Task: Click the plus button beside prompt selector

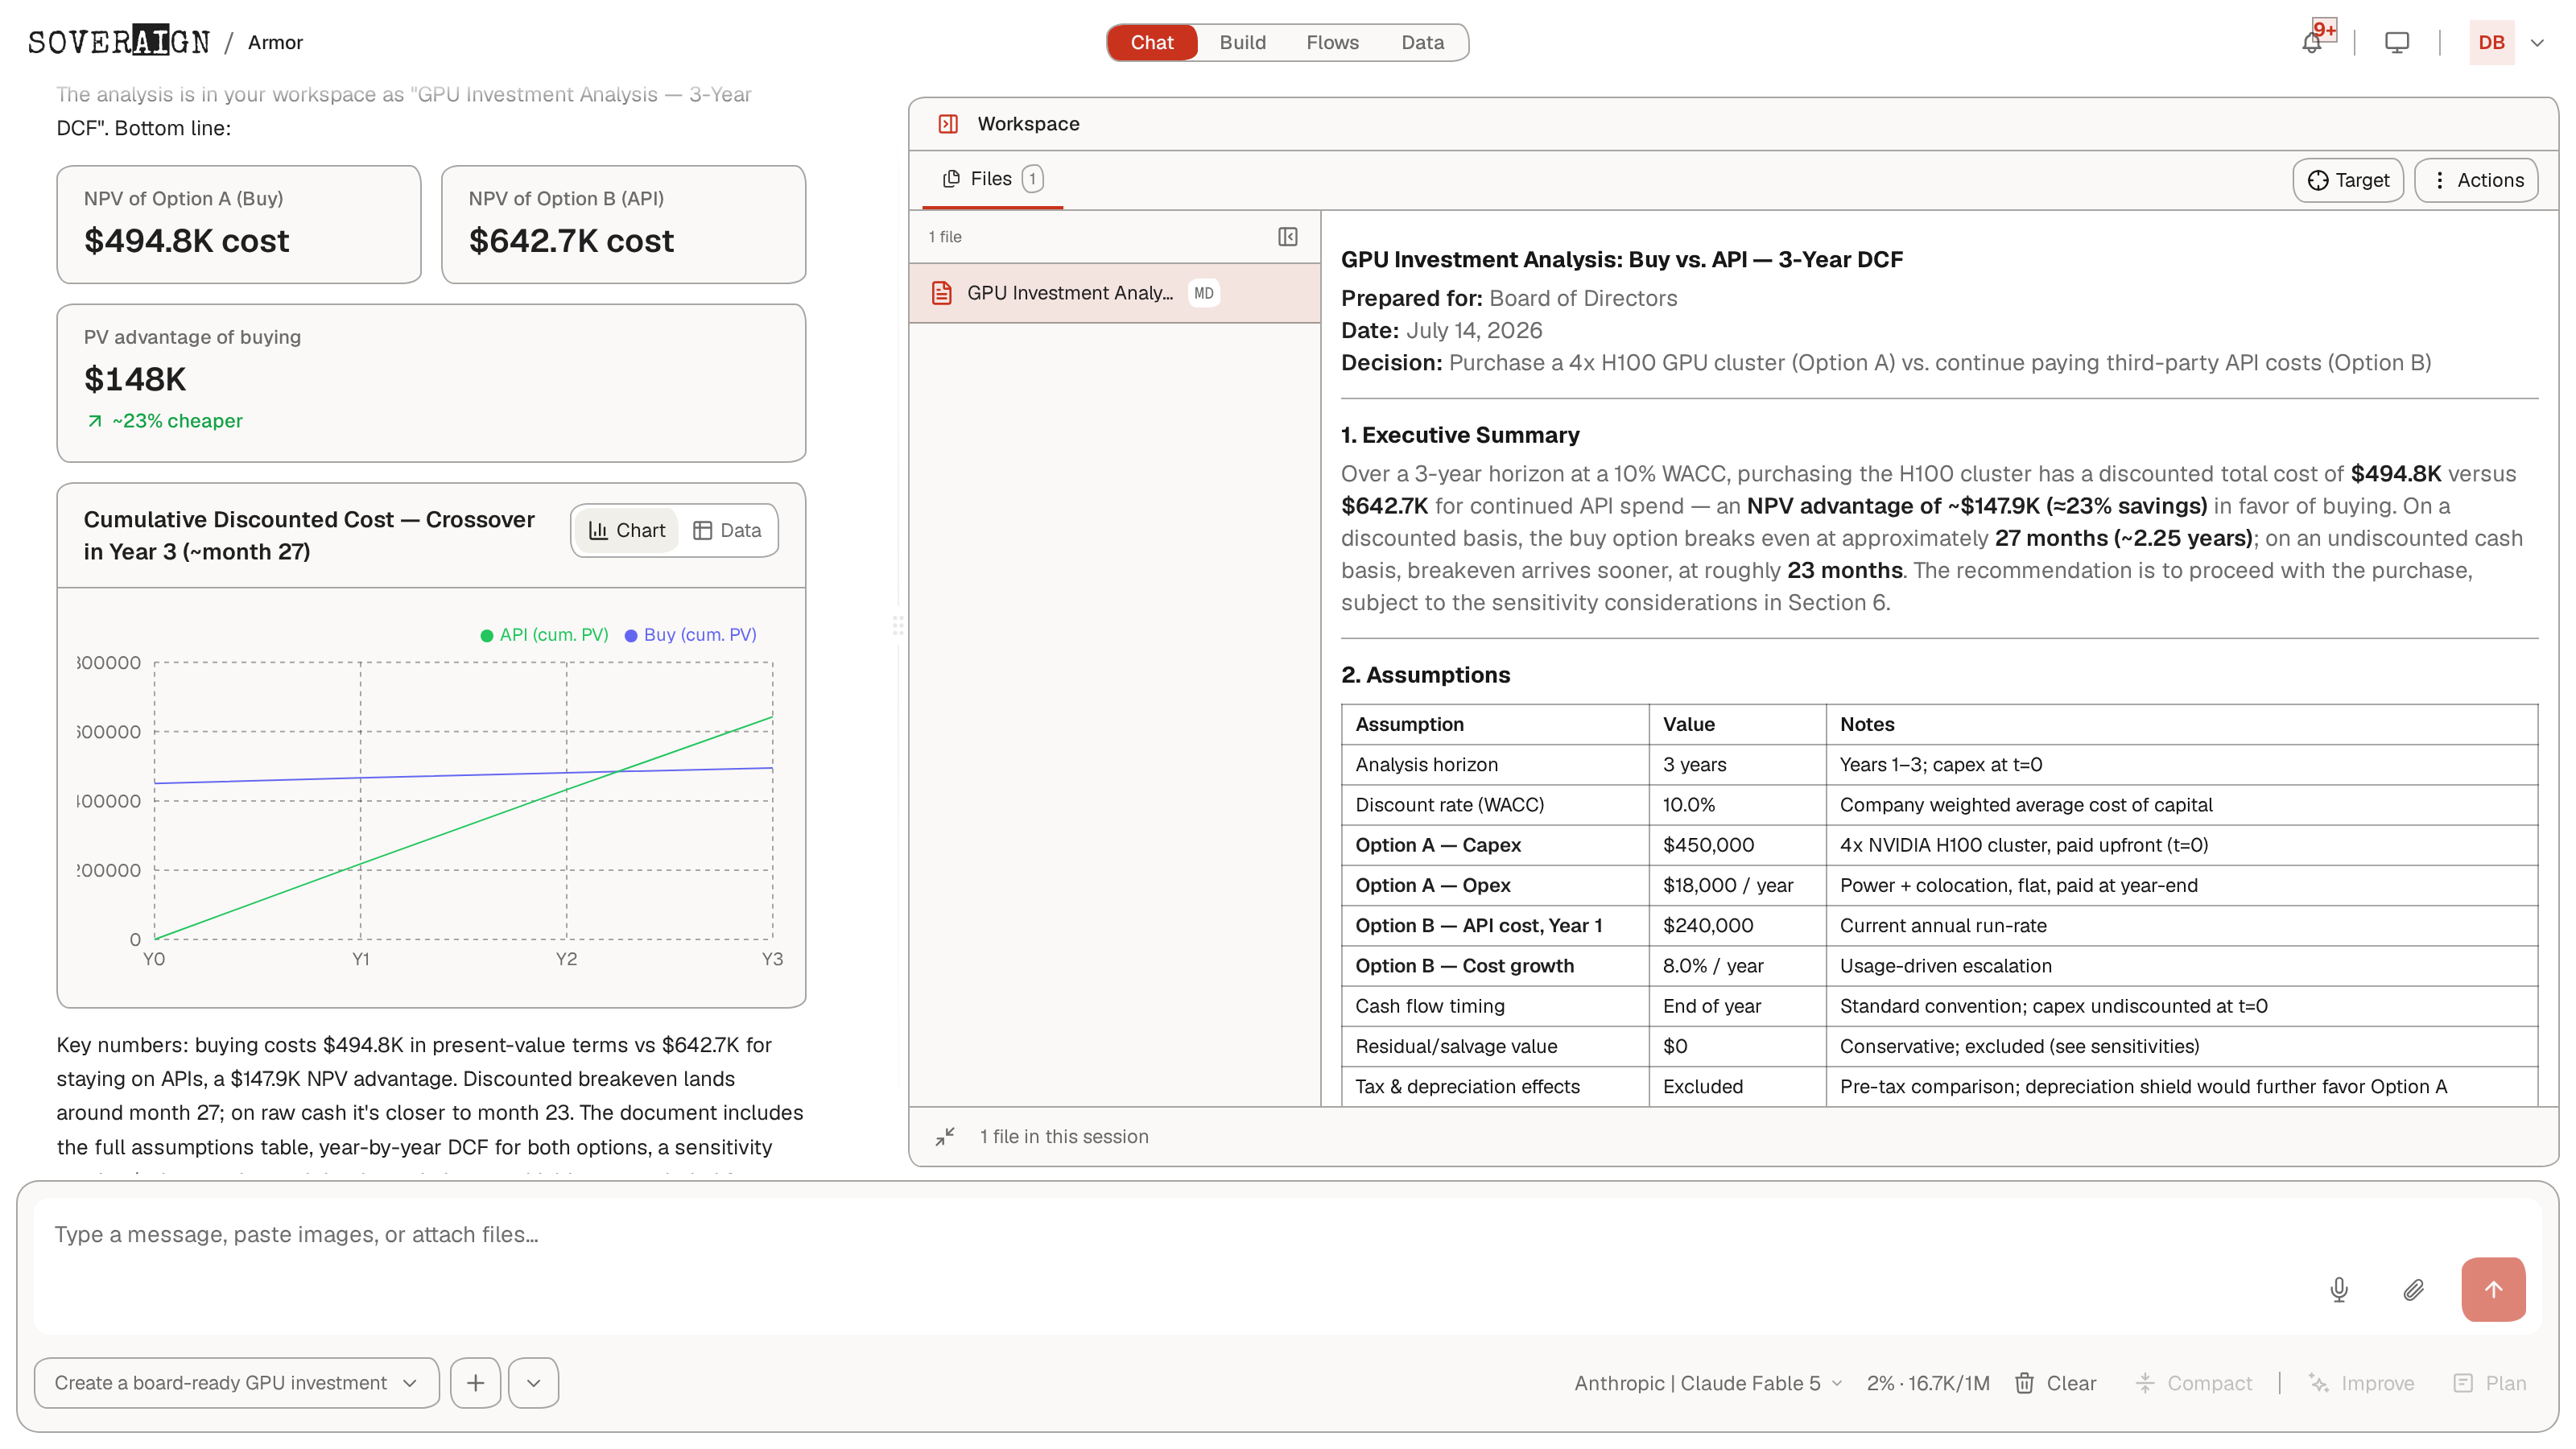Action: 475,1383
